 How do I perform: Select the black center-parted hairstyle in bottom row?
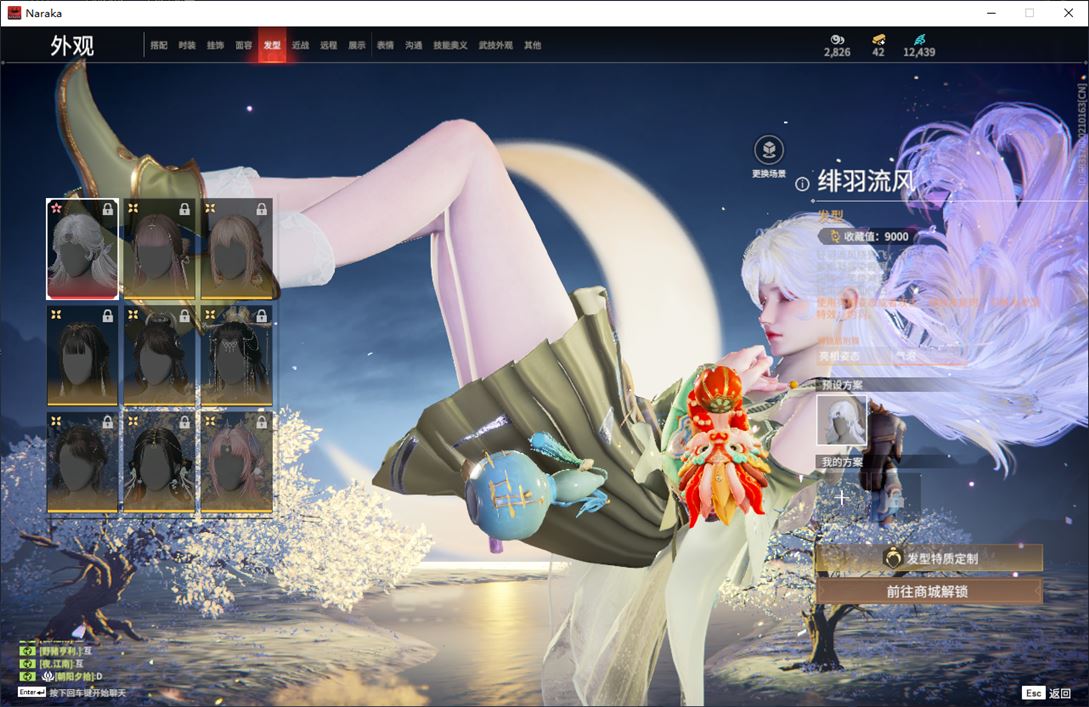[159, 463]
